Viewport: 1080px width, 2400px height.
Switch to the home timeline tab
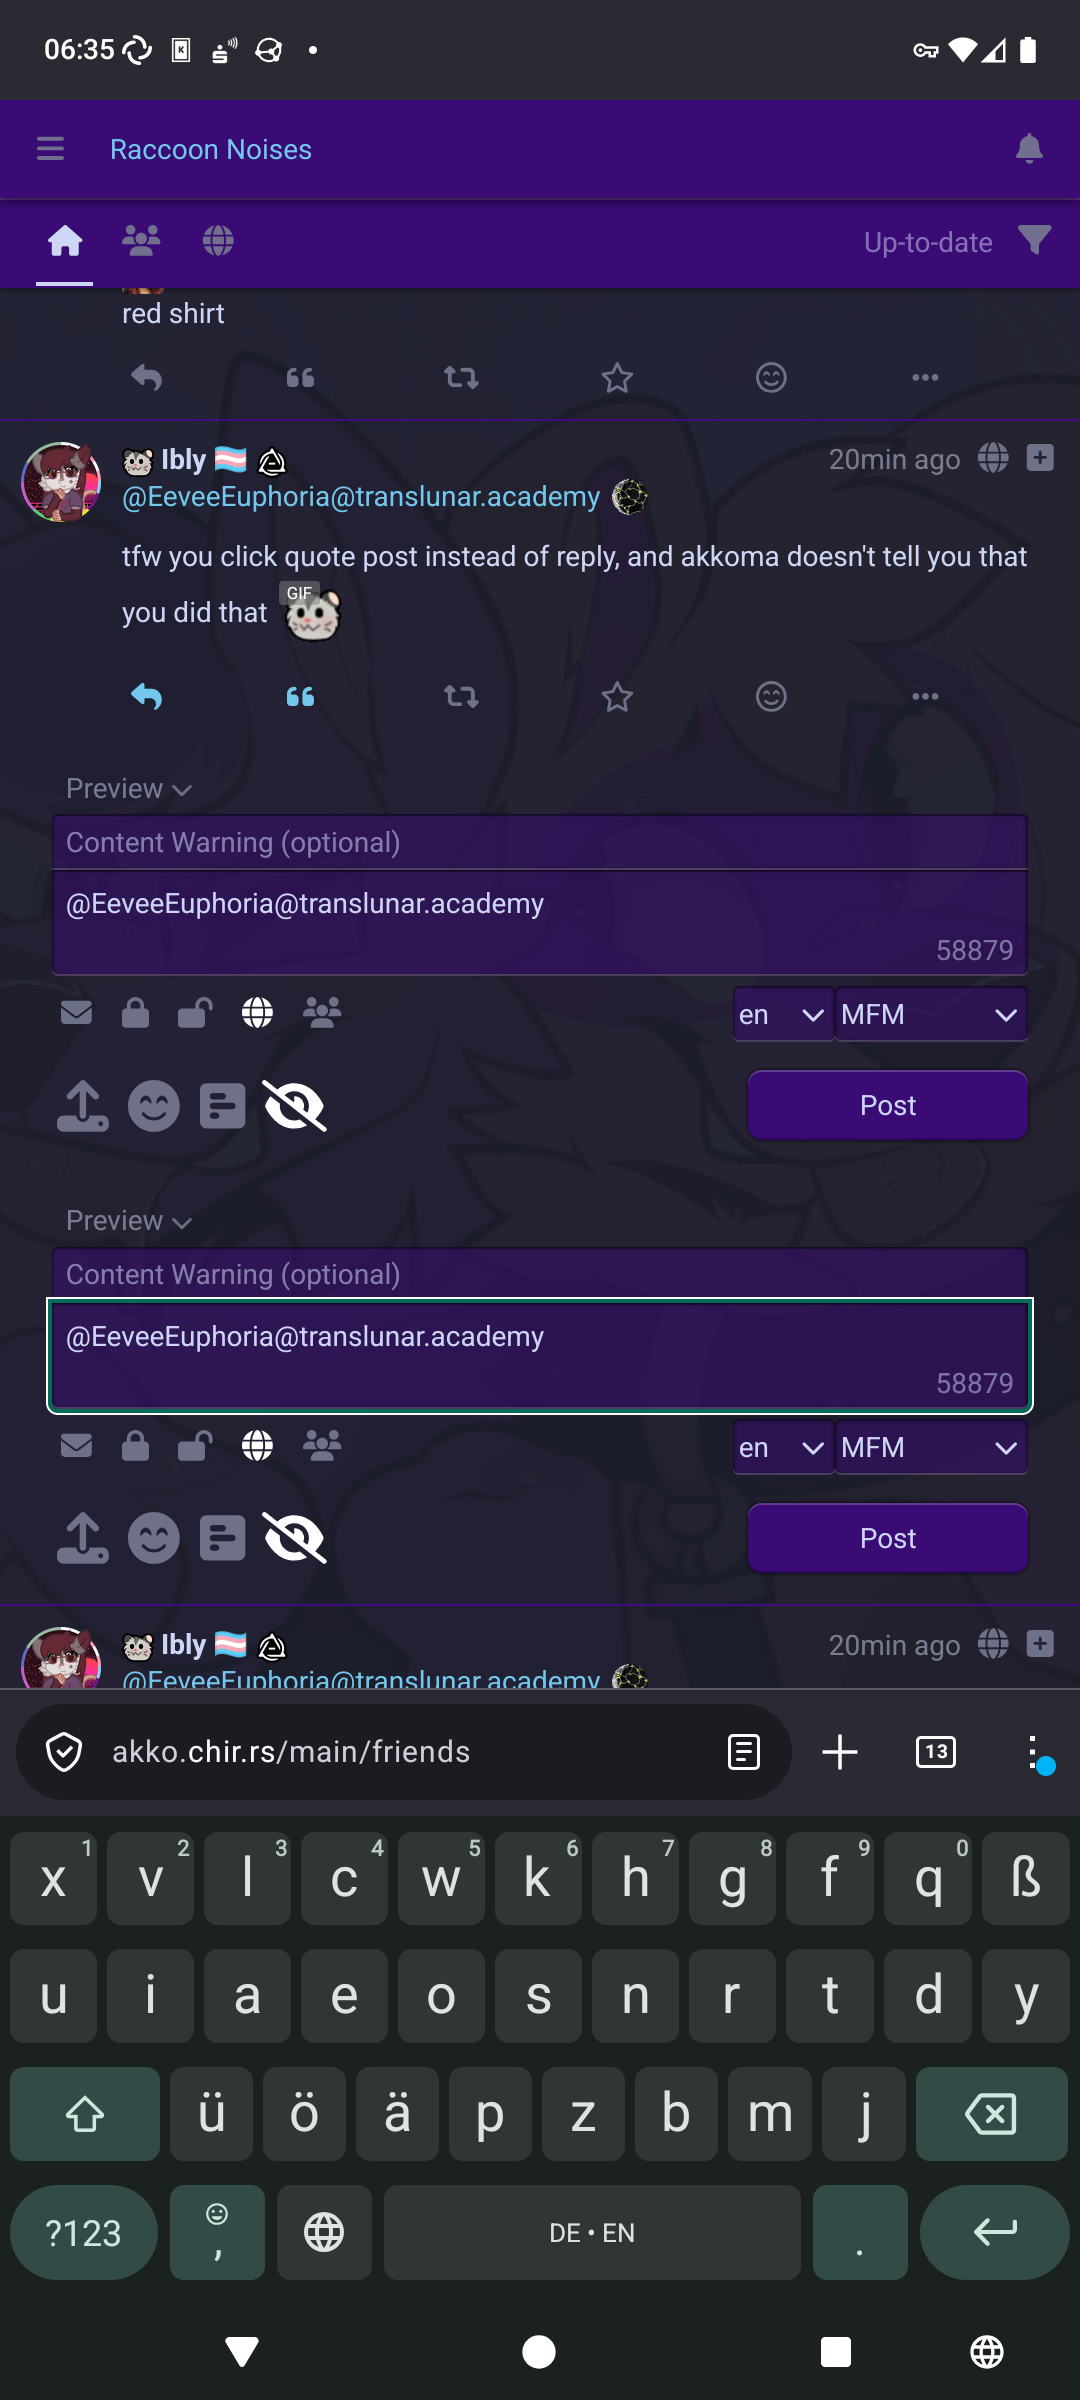coord(65,241)
